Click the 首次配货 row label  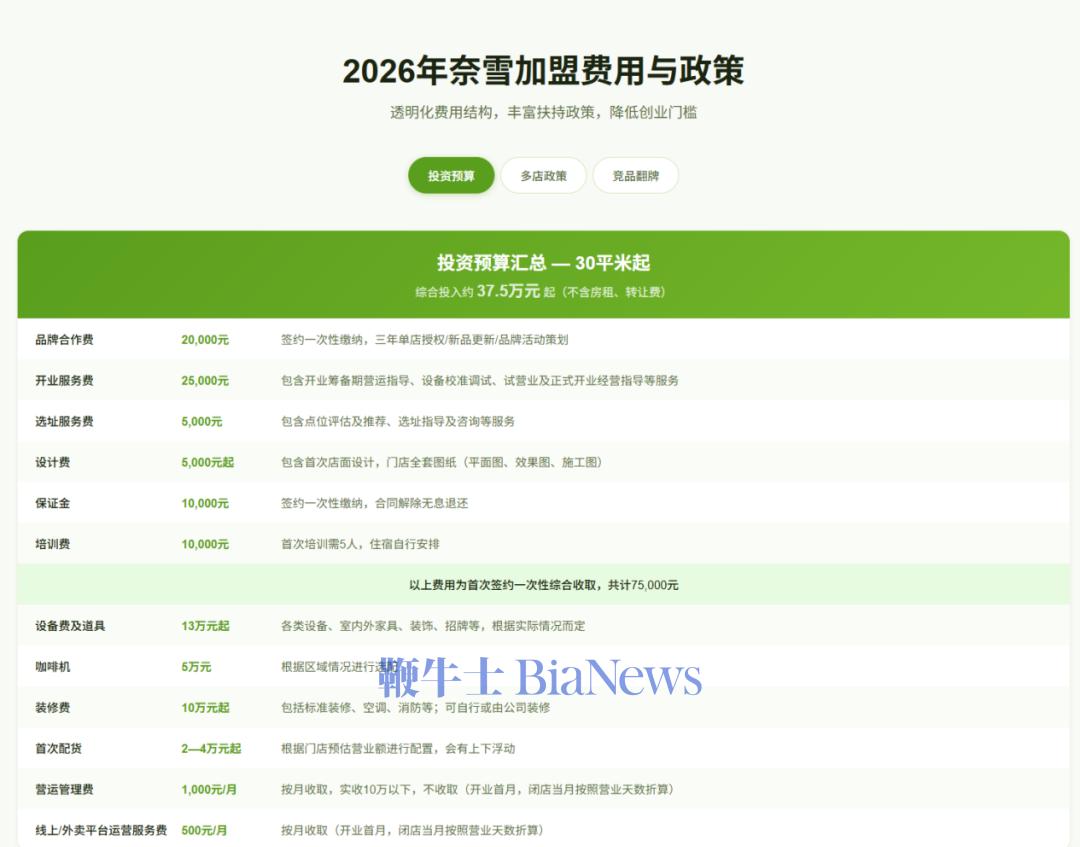[59, 749]
